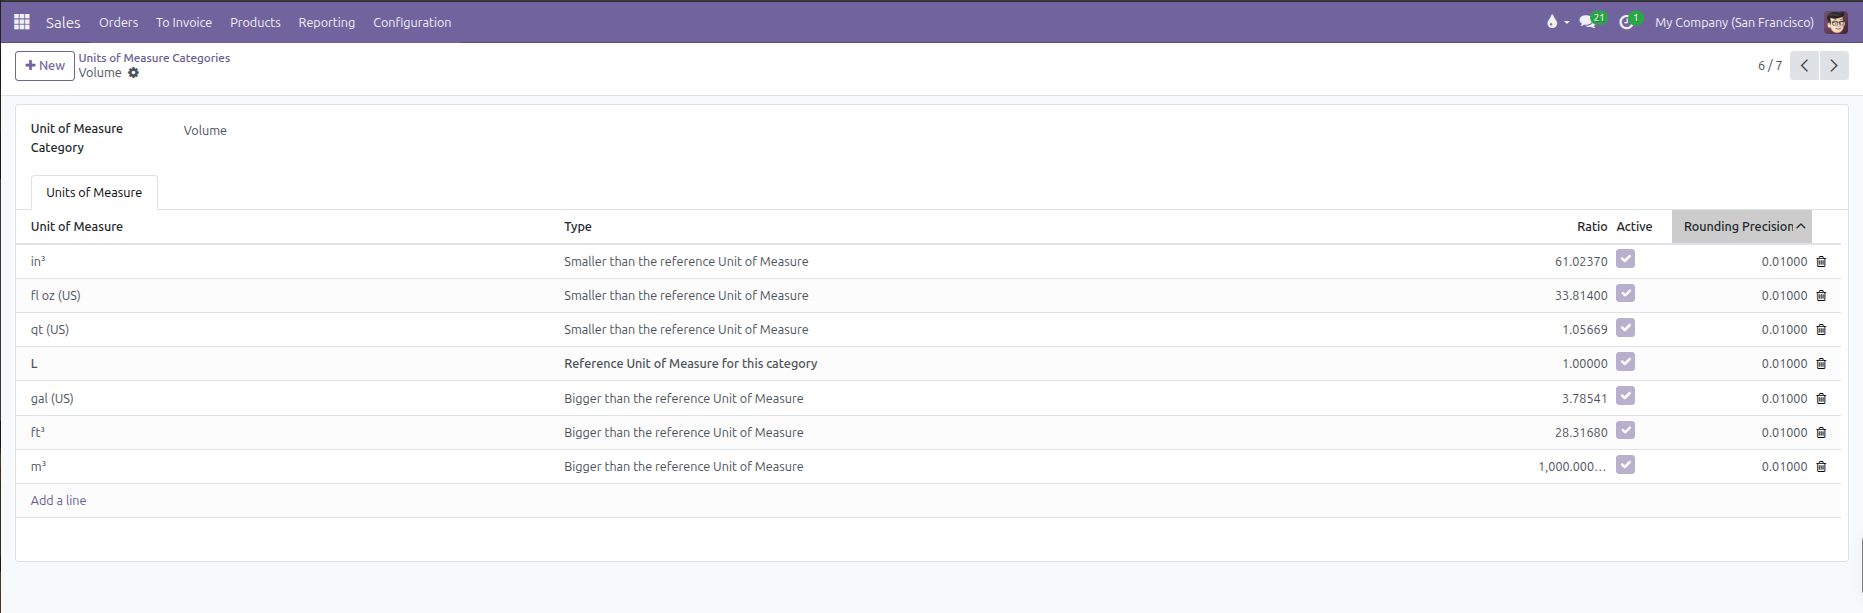Delete the gal (US) row

(x=1821, y=399)
